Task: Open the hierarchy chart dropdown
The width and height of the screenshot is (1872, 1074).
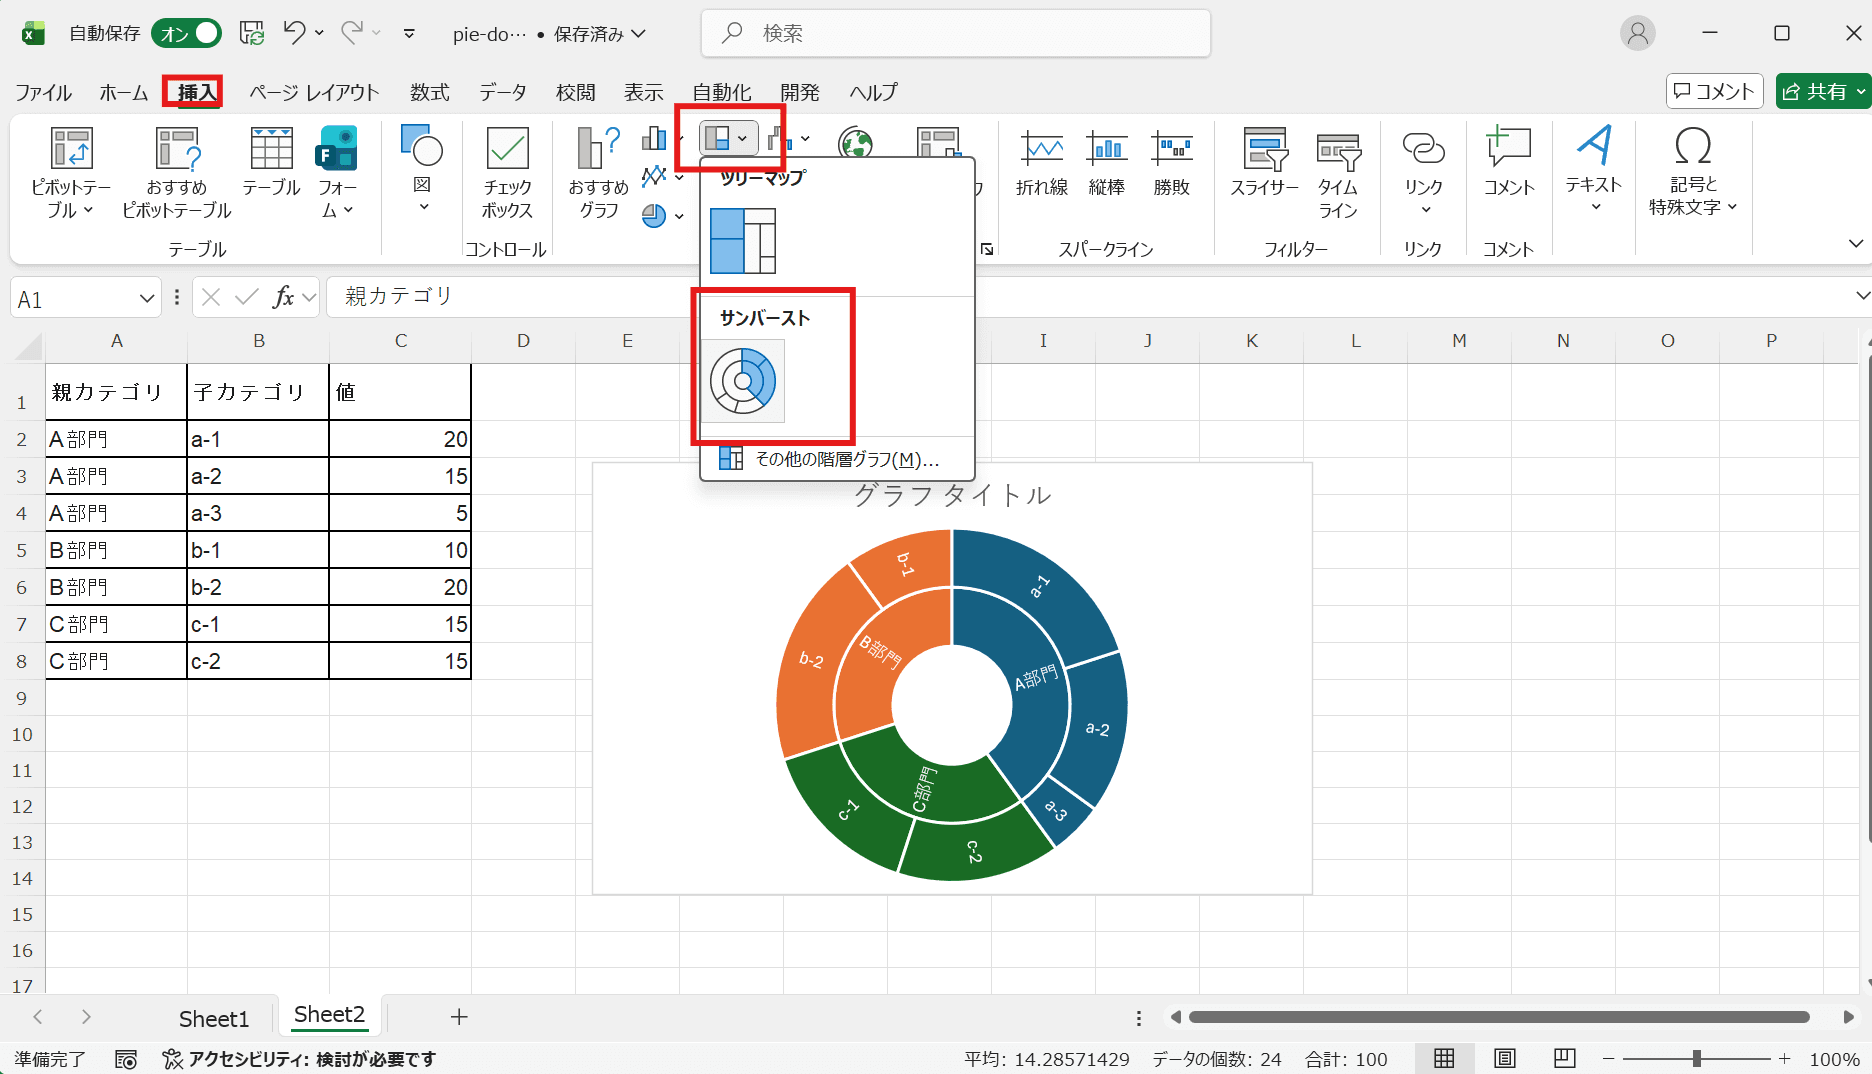Action: coord(727,138)
